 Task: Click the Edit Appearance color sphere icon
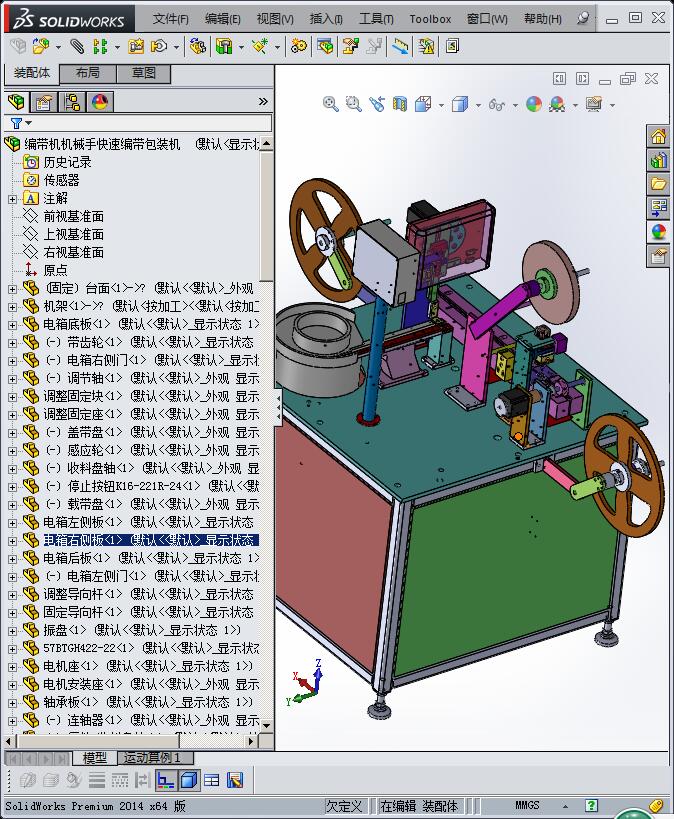click(533, 104)
